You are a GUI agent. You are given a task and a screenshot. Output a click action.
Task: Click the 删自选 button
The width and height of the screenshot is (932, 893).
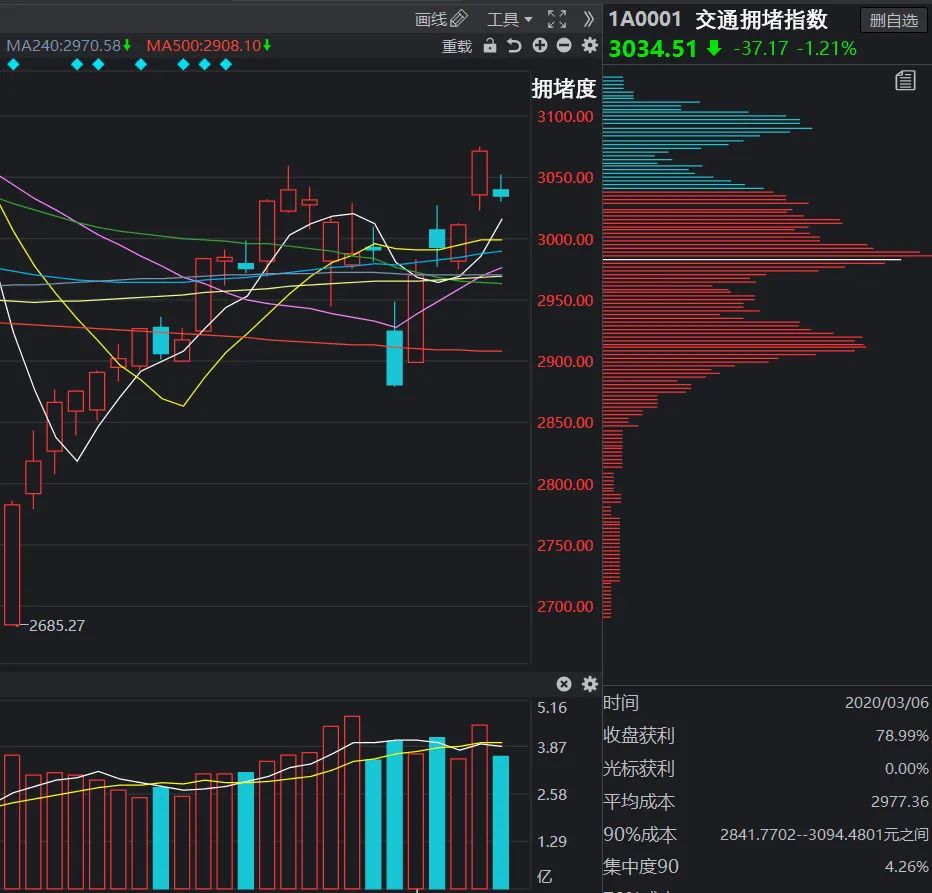[x=893, y=20]
